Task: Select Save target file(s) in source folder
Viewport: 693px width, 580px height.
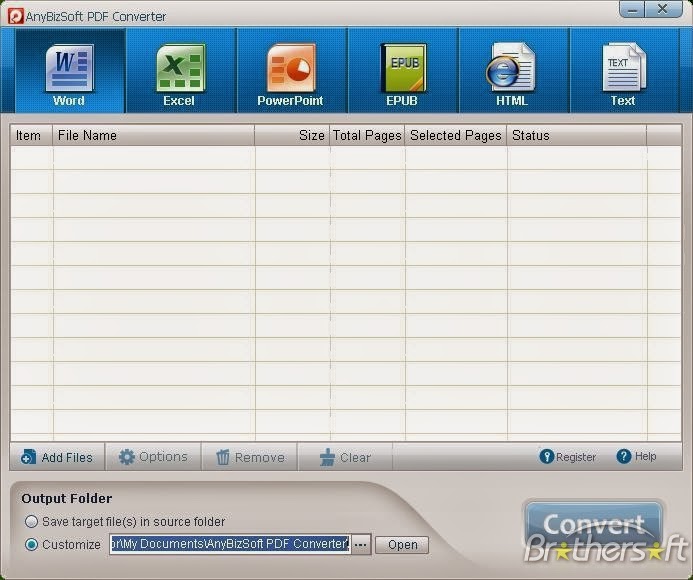Action: (x=31, y=522)
